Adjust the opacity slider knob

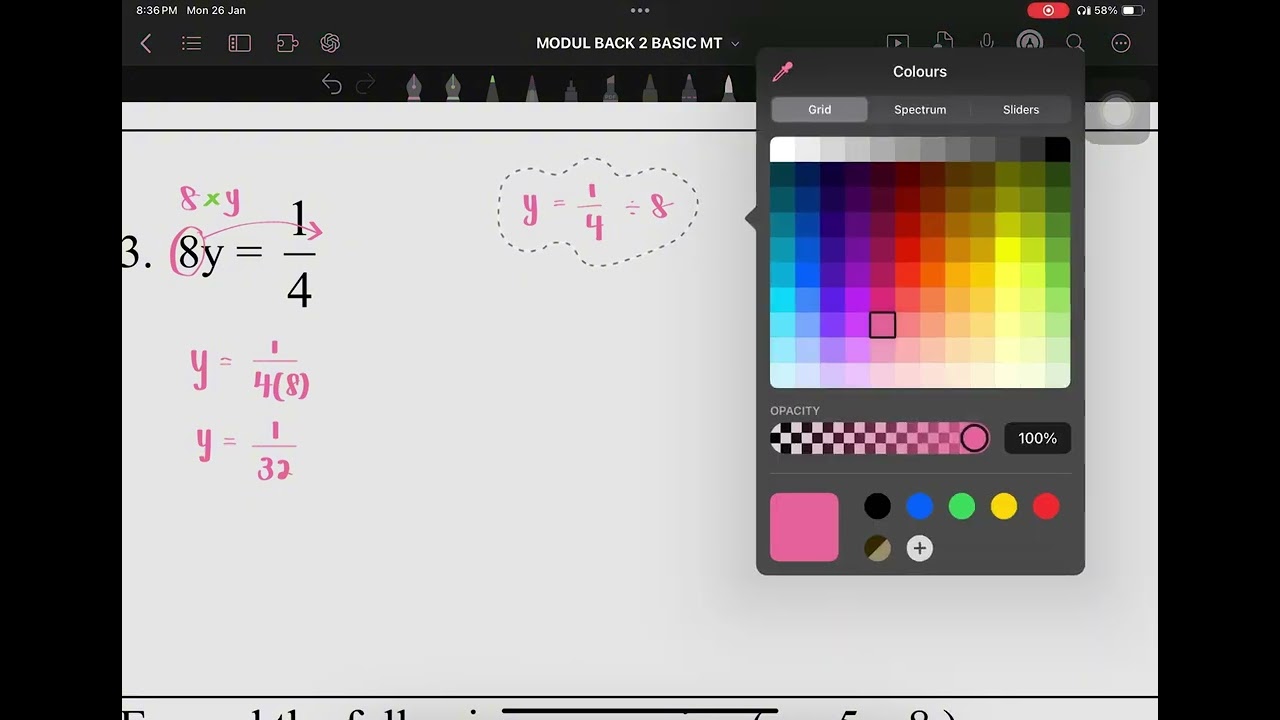974,438
